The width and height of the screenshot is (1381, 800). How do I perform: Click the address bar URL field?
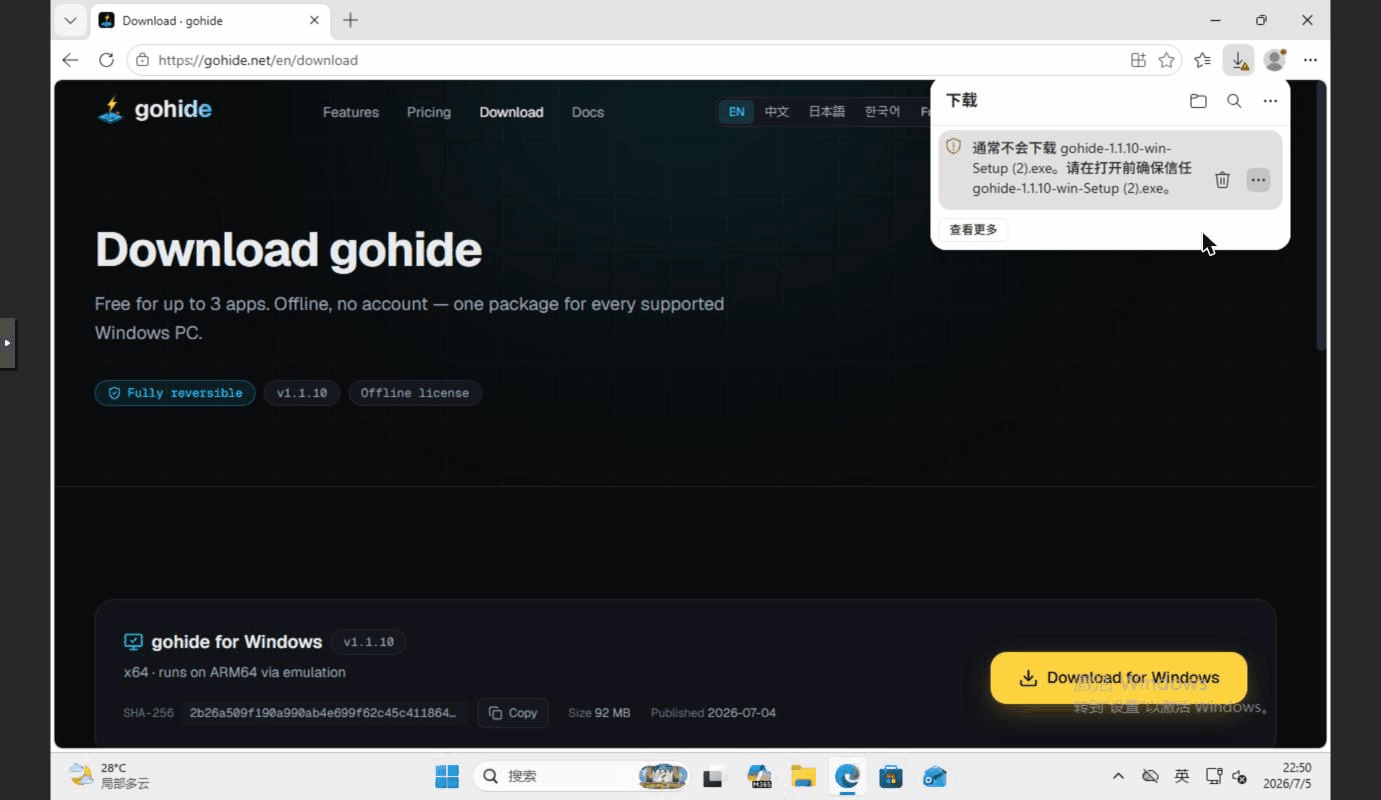[638, 60]
